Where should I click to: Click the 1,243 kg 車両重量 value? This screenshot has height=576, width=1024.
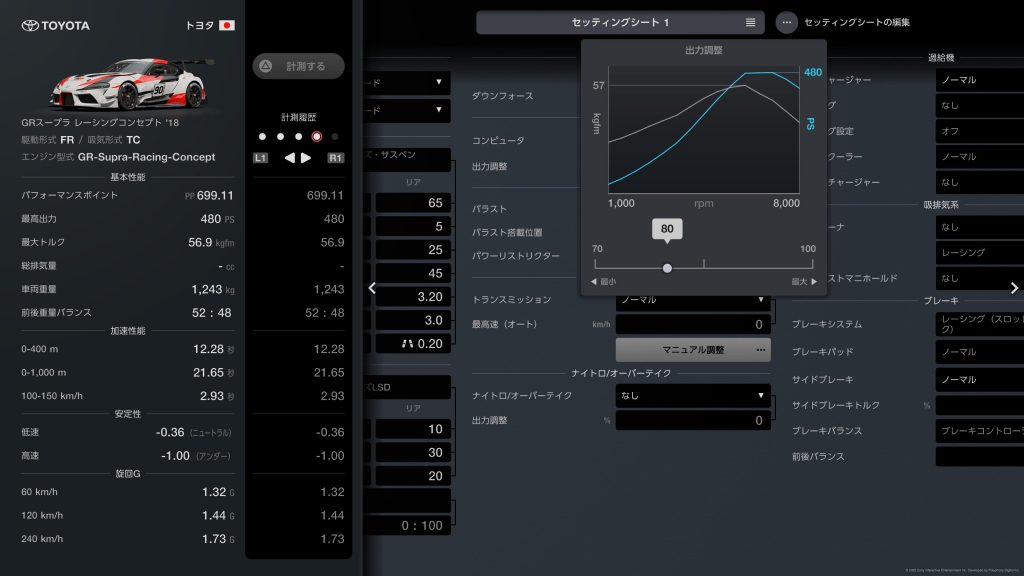point(213,289)
